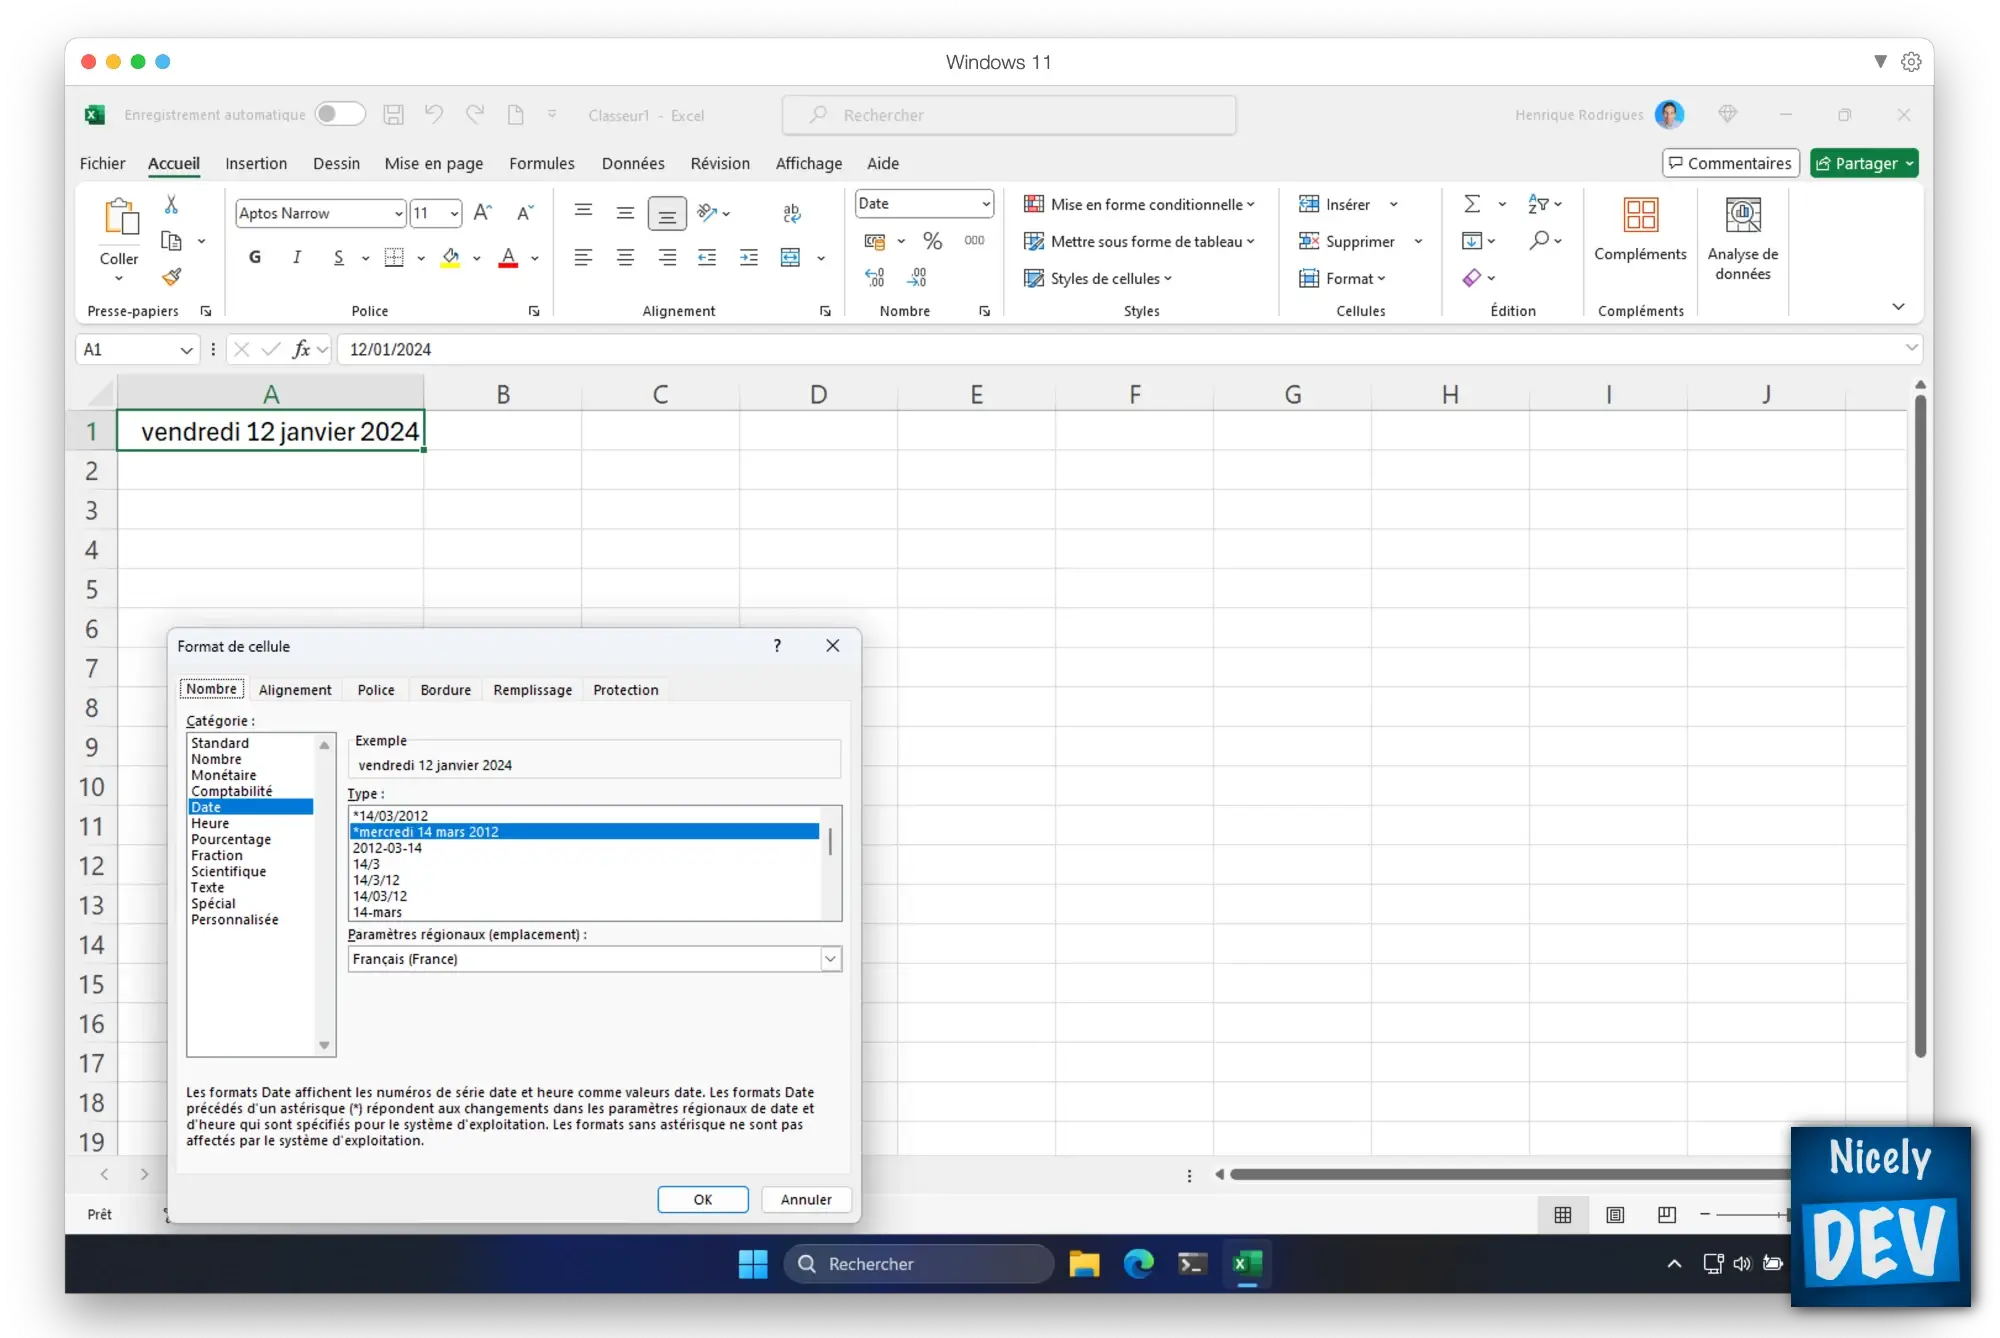Click the Undo arrow icon
This screenshot has width=2000, height=1338.
(434, 115)
